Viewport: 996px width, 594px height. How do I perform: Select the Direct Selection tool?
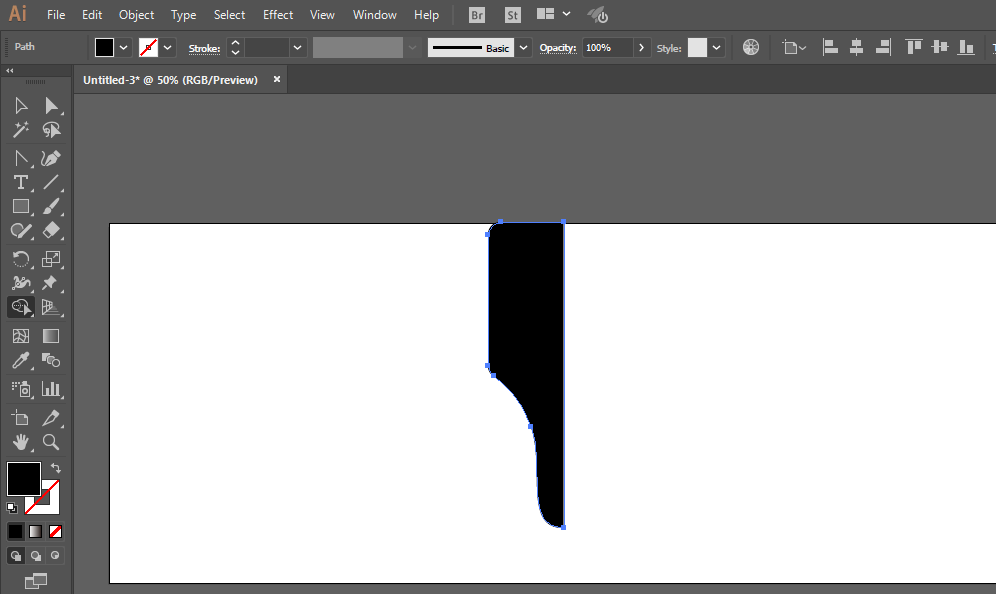(51, 105)
